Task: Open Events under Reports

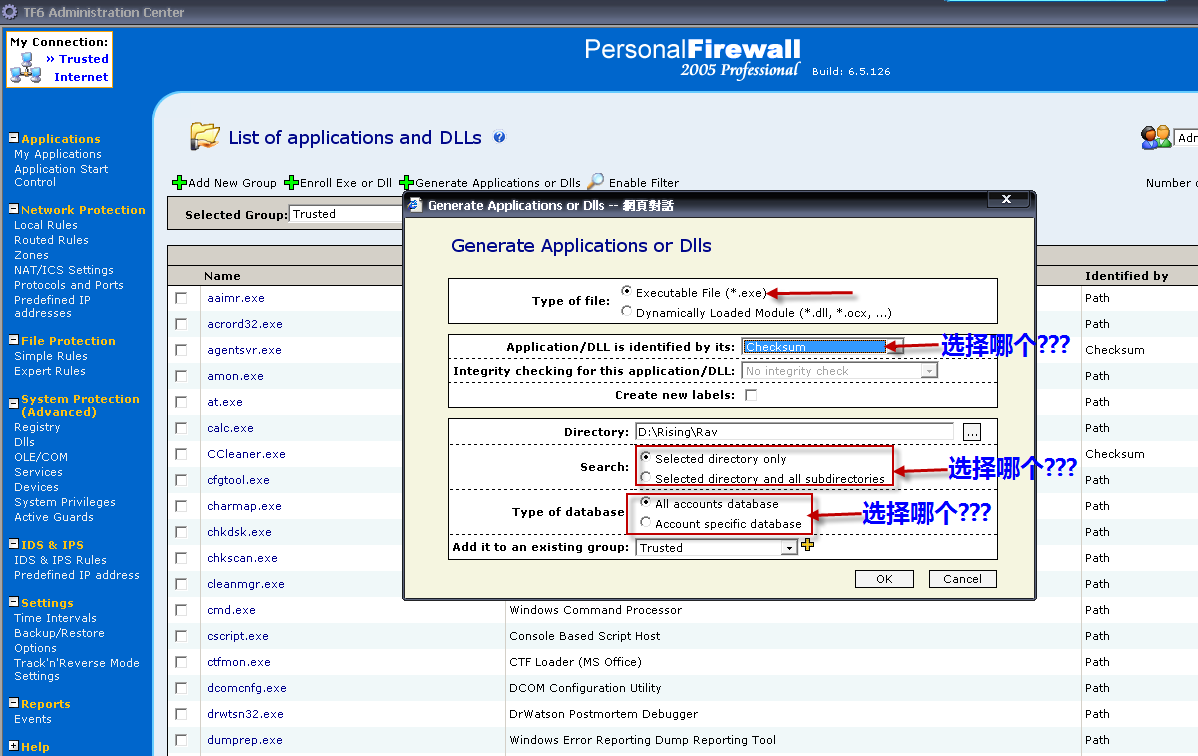Action: tap(33, 719)
